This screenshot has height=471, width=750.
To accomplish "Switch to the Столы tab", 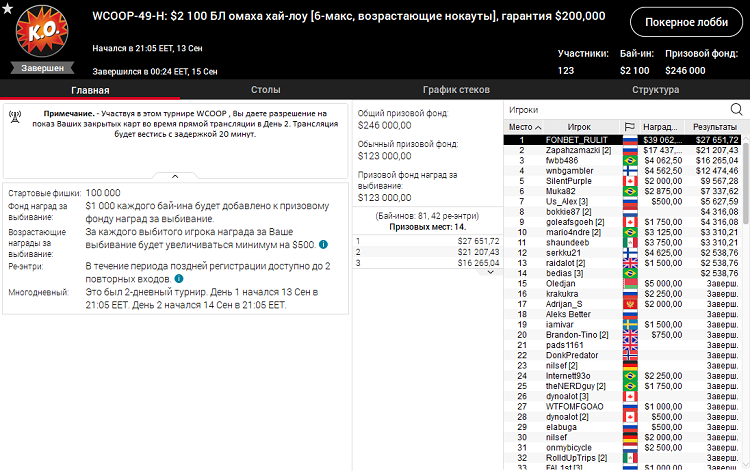I will pos(265,90).
